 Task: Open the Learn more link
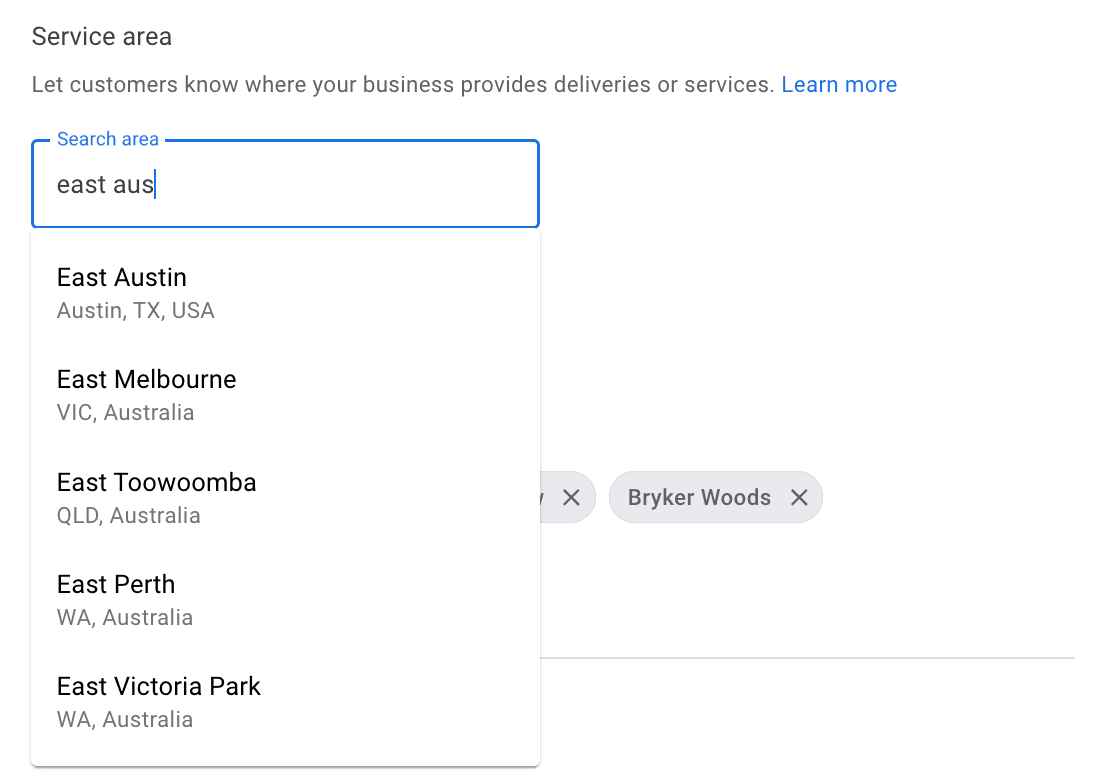pos(839,85)
